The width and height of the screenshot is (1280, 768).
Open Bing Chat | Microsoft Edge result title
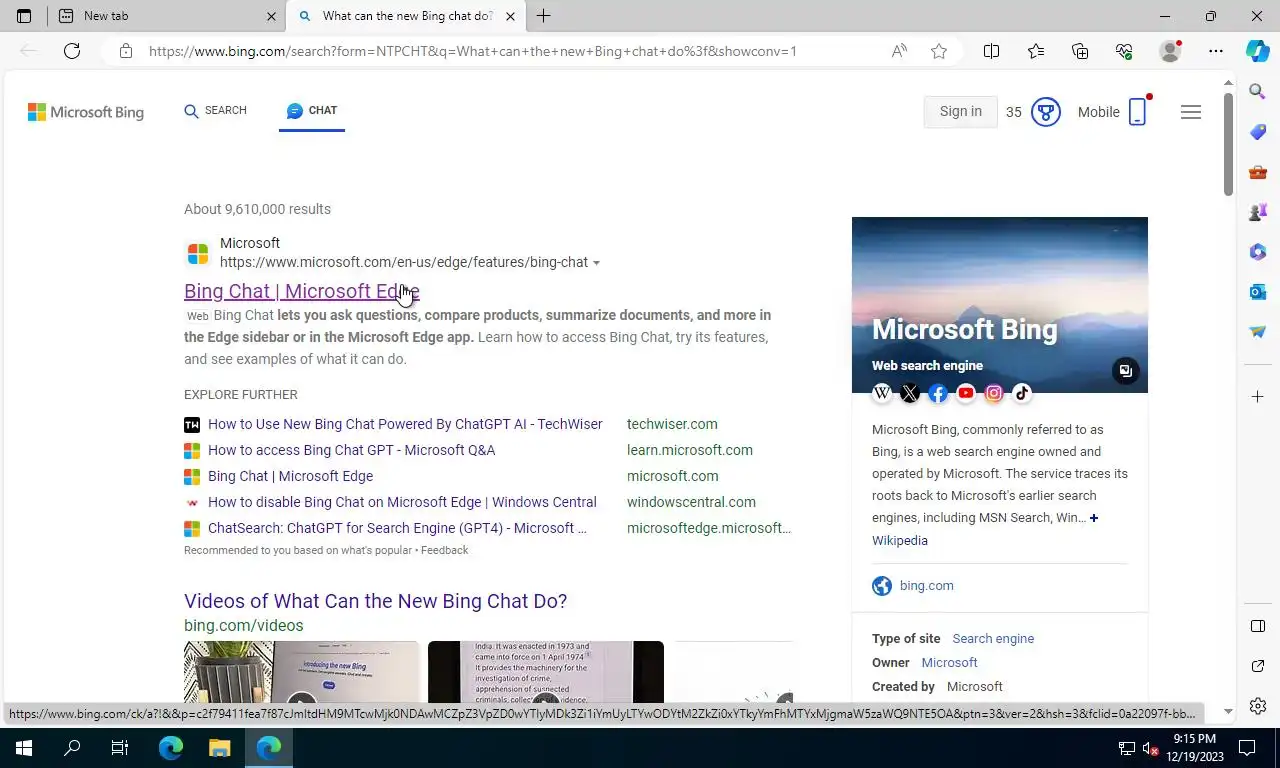pyautogui.click(x=302, y=291)
